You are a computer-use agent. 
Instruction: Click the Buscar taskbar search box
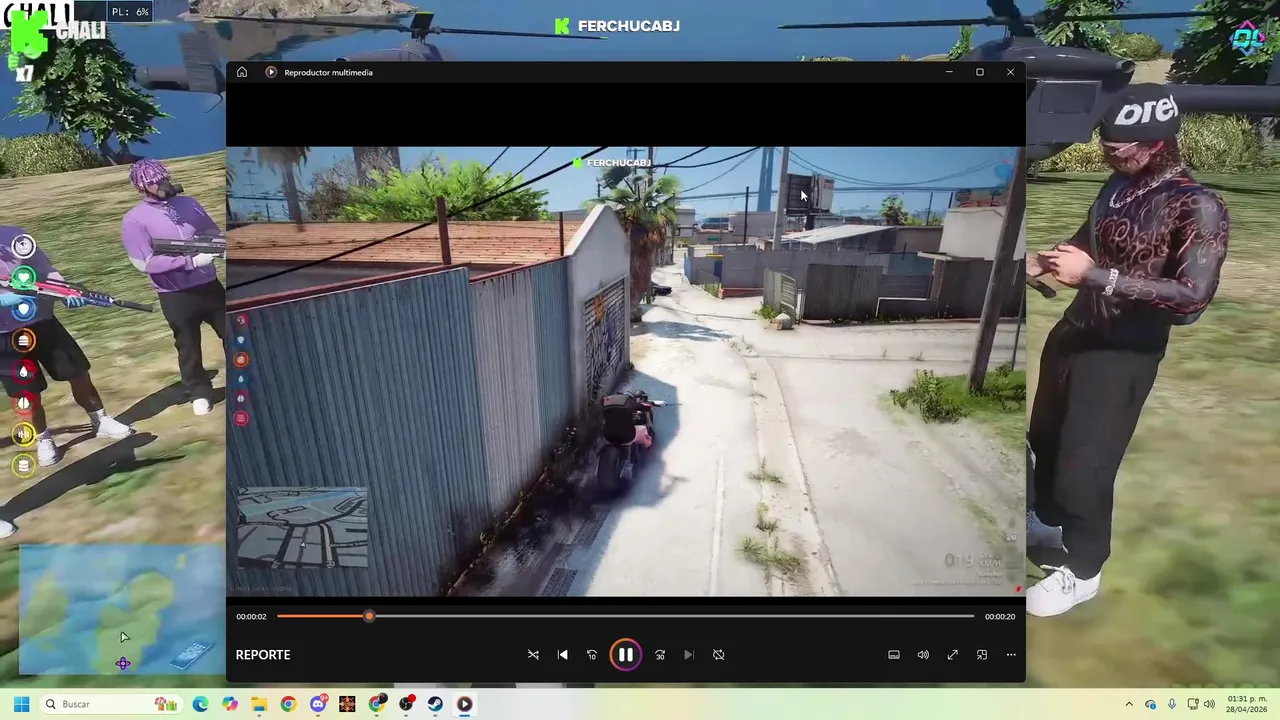click(111, 704)
